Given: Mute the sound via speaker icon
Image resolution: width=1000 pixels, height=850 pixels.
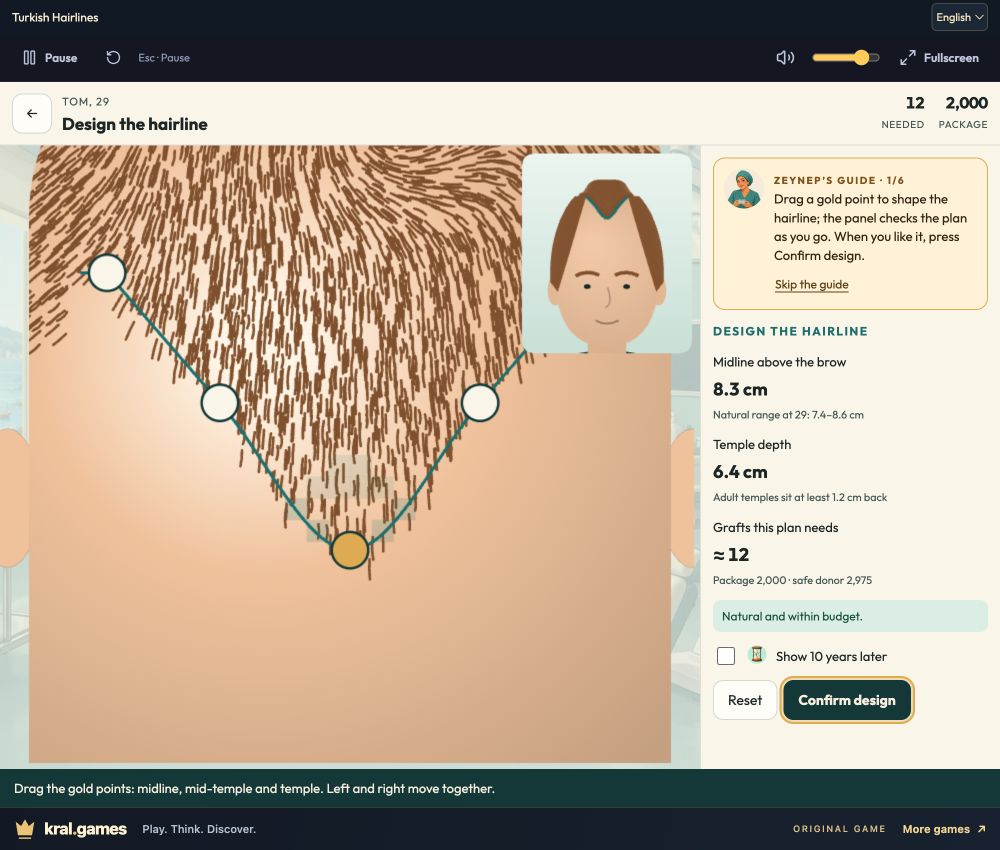Looking at the screenshot, I should point(785,58).
